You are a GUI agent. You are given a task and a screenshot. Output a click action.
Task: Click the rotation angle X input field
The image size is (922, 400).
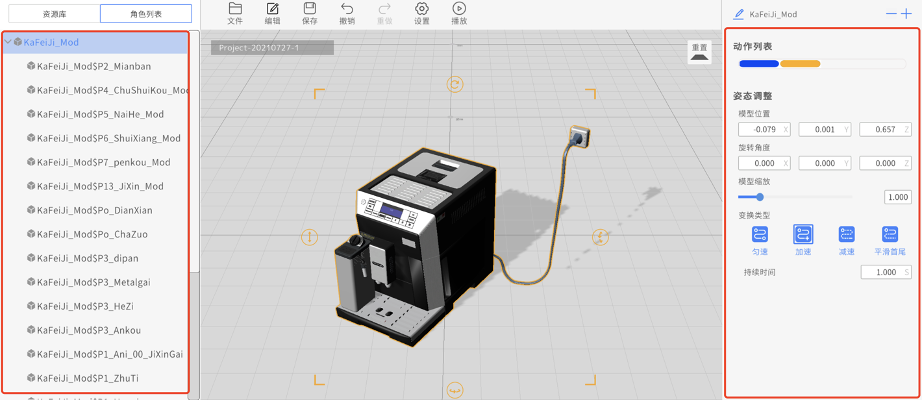765,163
